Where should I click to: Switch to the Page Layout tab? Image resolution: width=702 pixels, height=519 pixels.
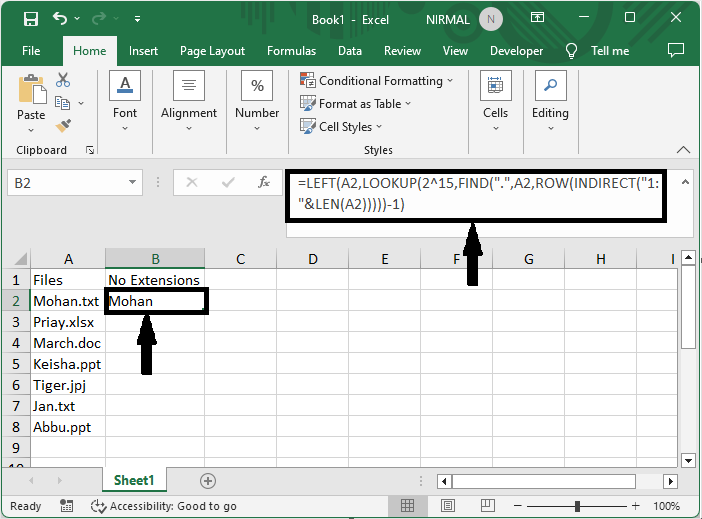[212, 51]
